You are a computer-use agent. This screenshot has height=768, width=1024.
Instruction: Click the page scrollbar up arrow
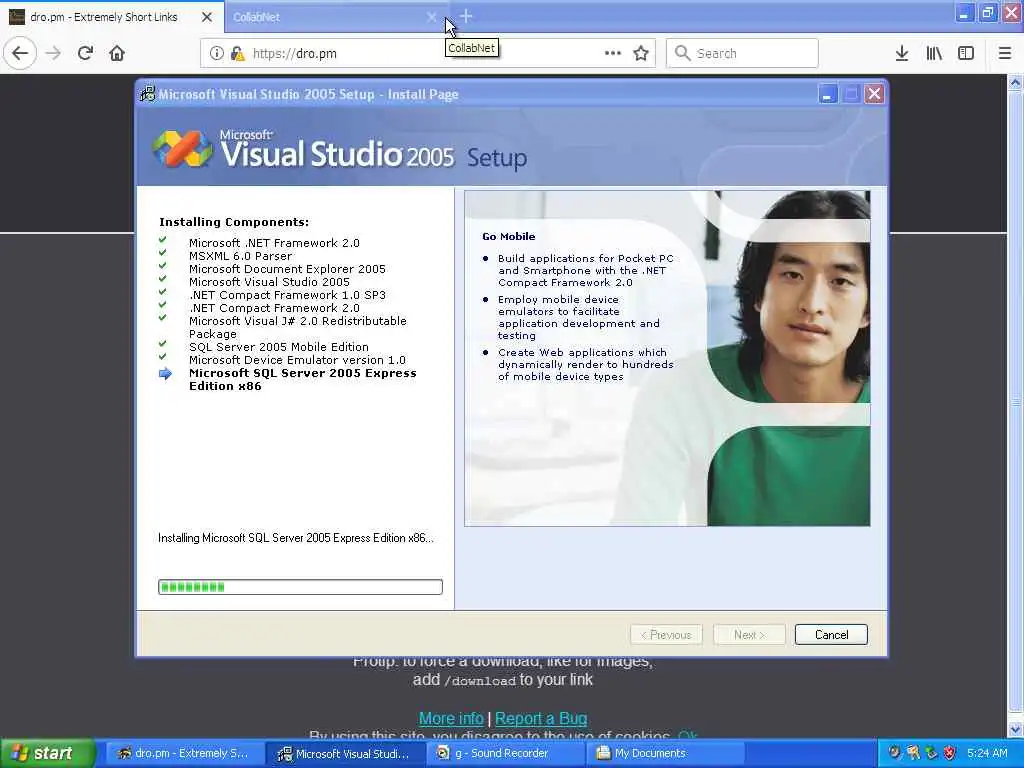coord(1015,82)
